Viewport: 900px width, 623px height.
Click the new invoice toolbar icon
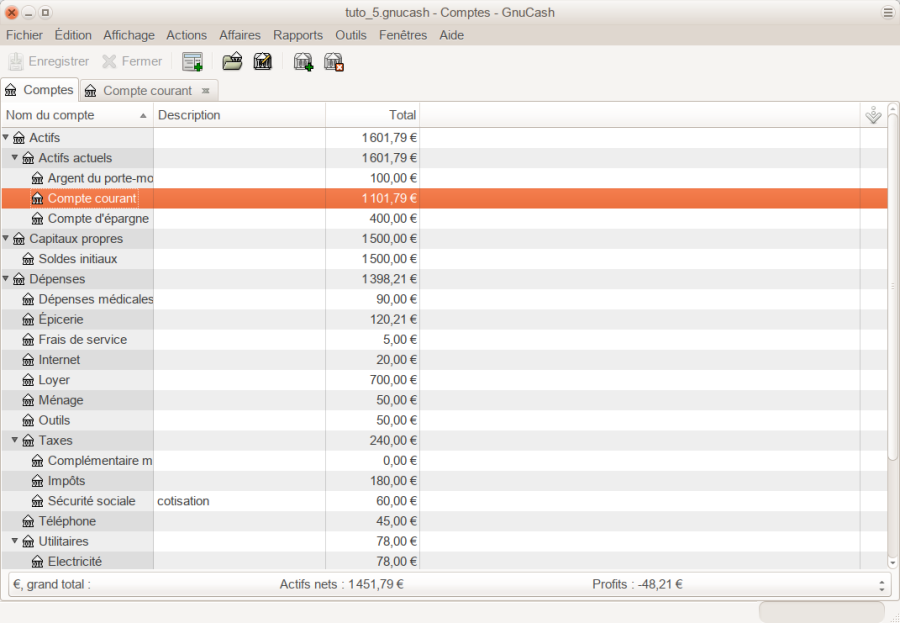coord(192,62)
